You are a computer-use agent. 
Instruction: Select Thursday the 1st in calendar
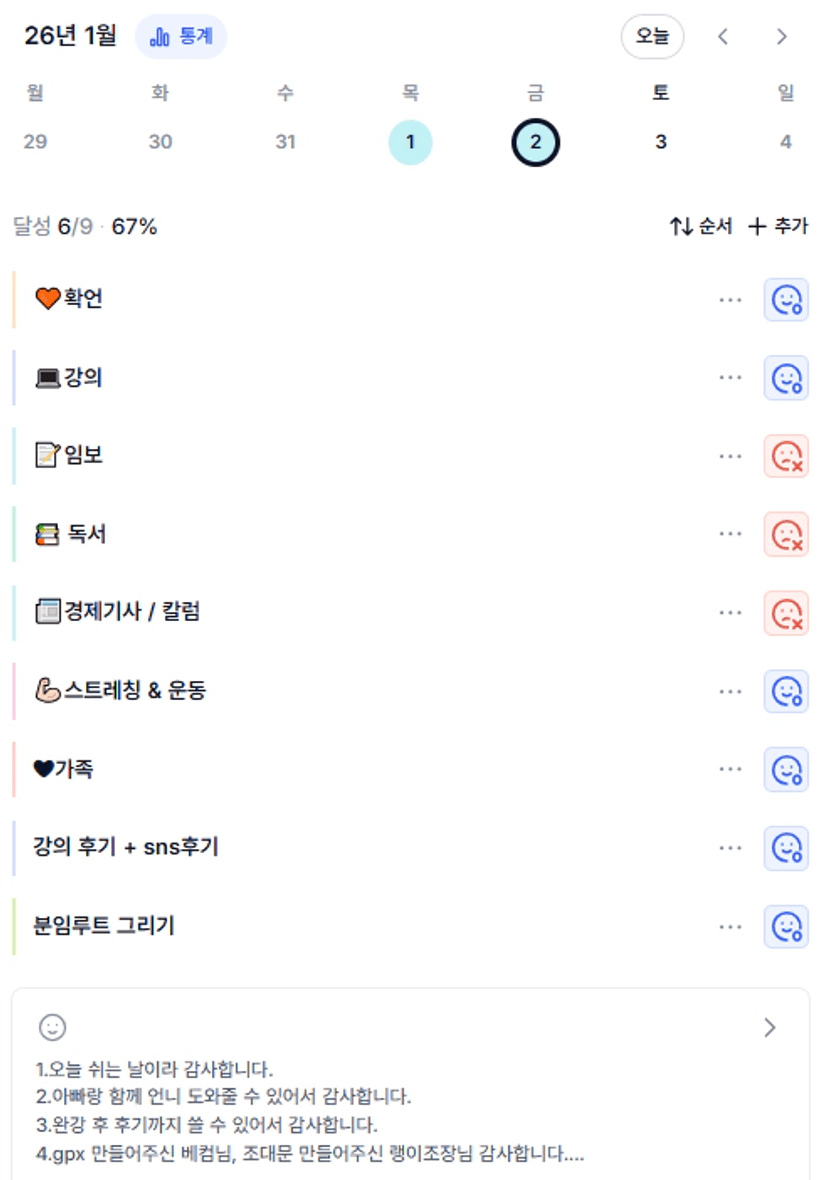coord(410,143)
